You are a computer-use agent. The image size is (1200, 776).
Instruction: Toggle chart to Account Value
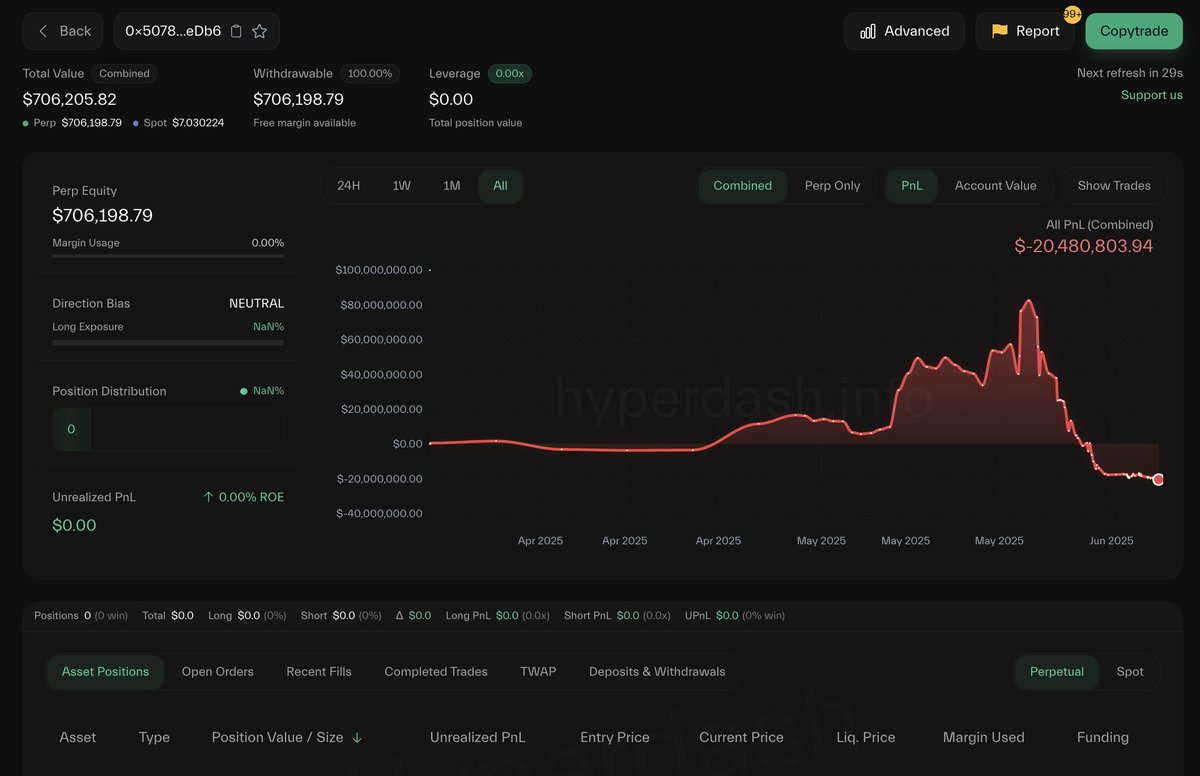pyautogui.click(x=995, y=186)
